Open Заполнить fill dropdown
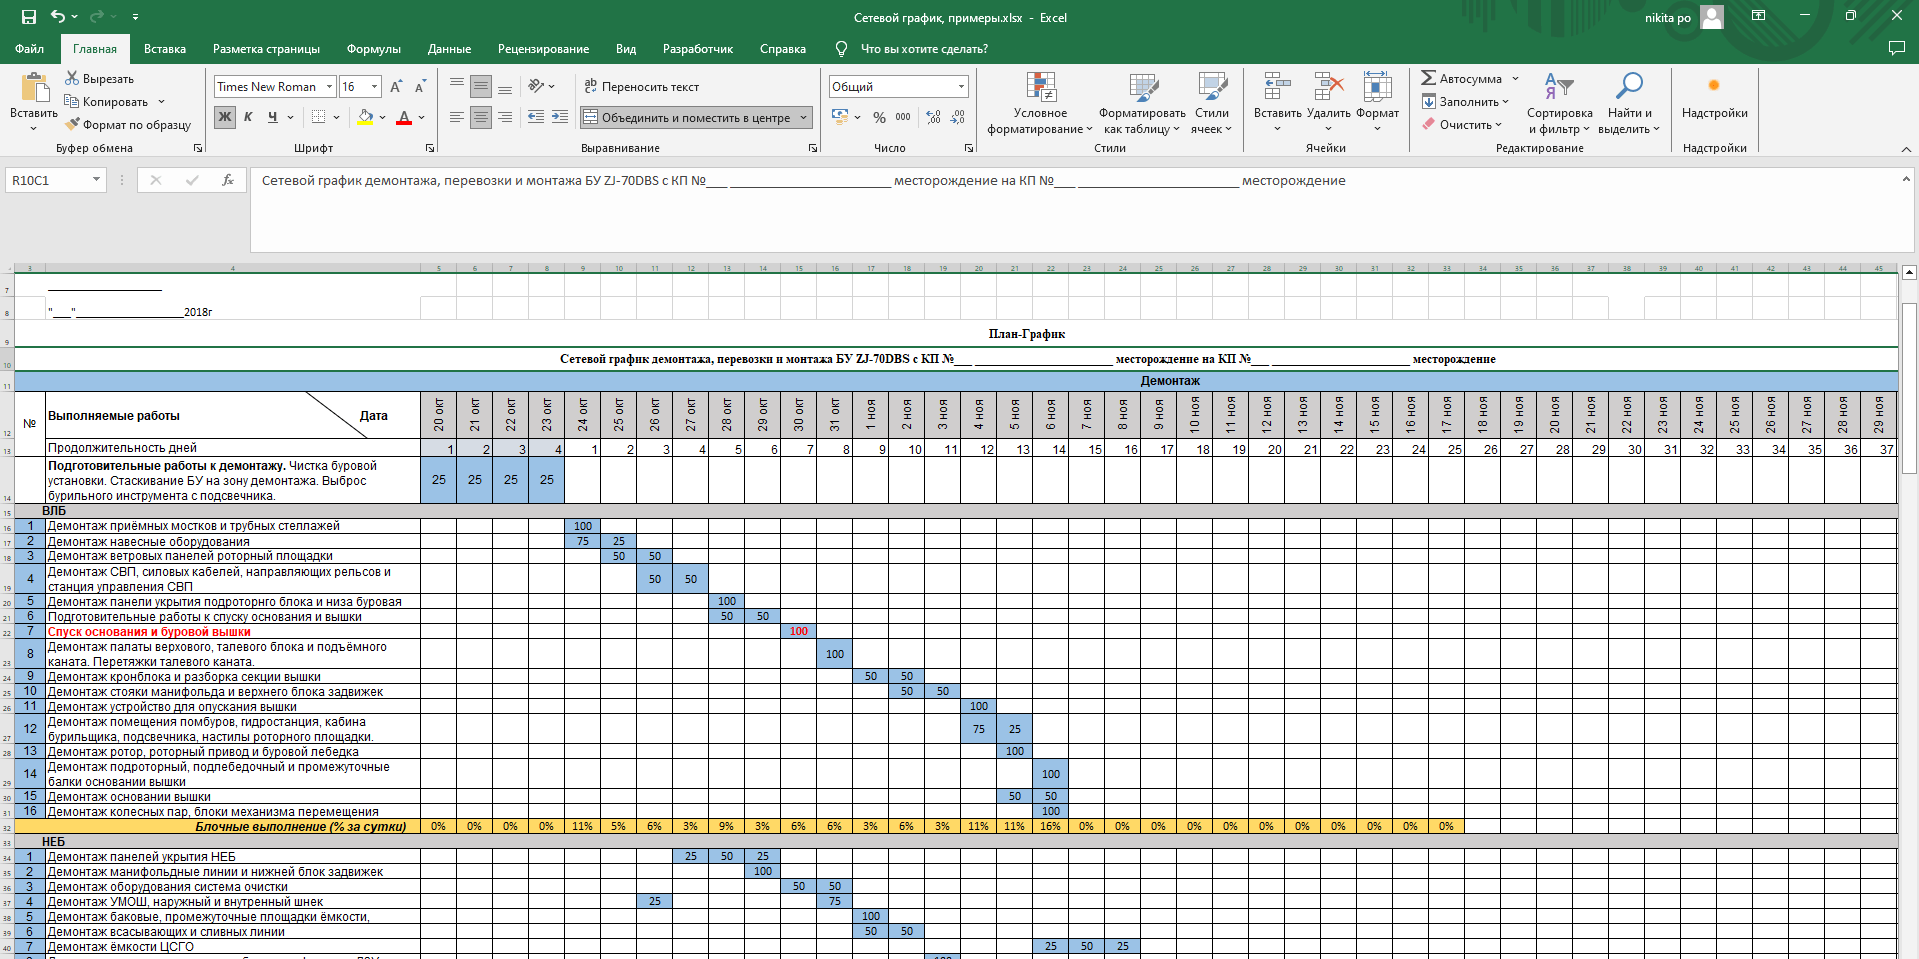The height and width of the screenshot is (959, 1919). 1466,102
